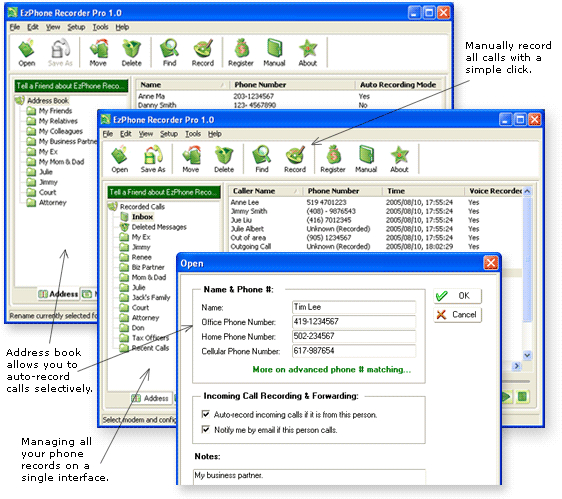
Task: Toggle auto-record incoming calls checkbox
Action: point(206,414)
